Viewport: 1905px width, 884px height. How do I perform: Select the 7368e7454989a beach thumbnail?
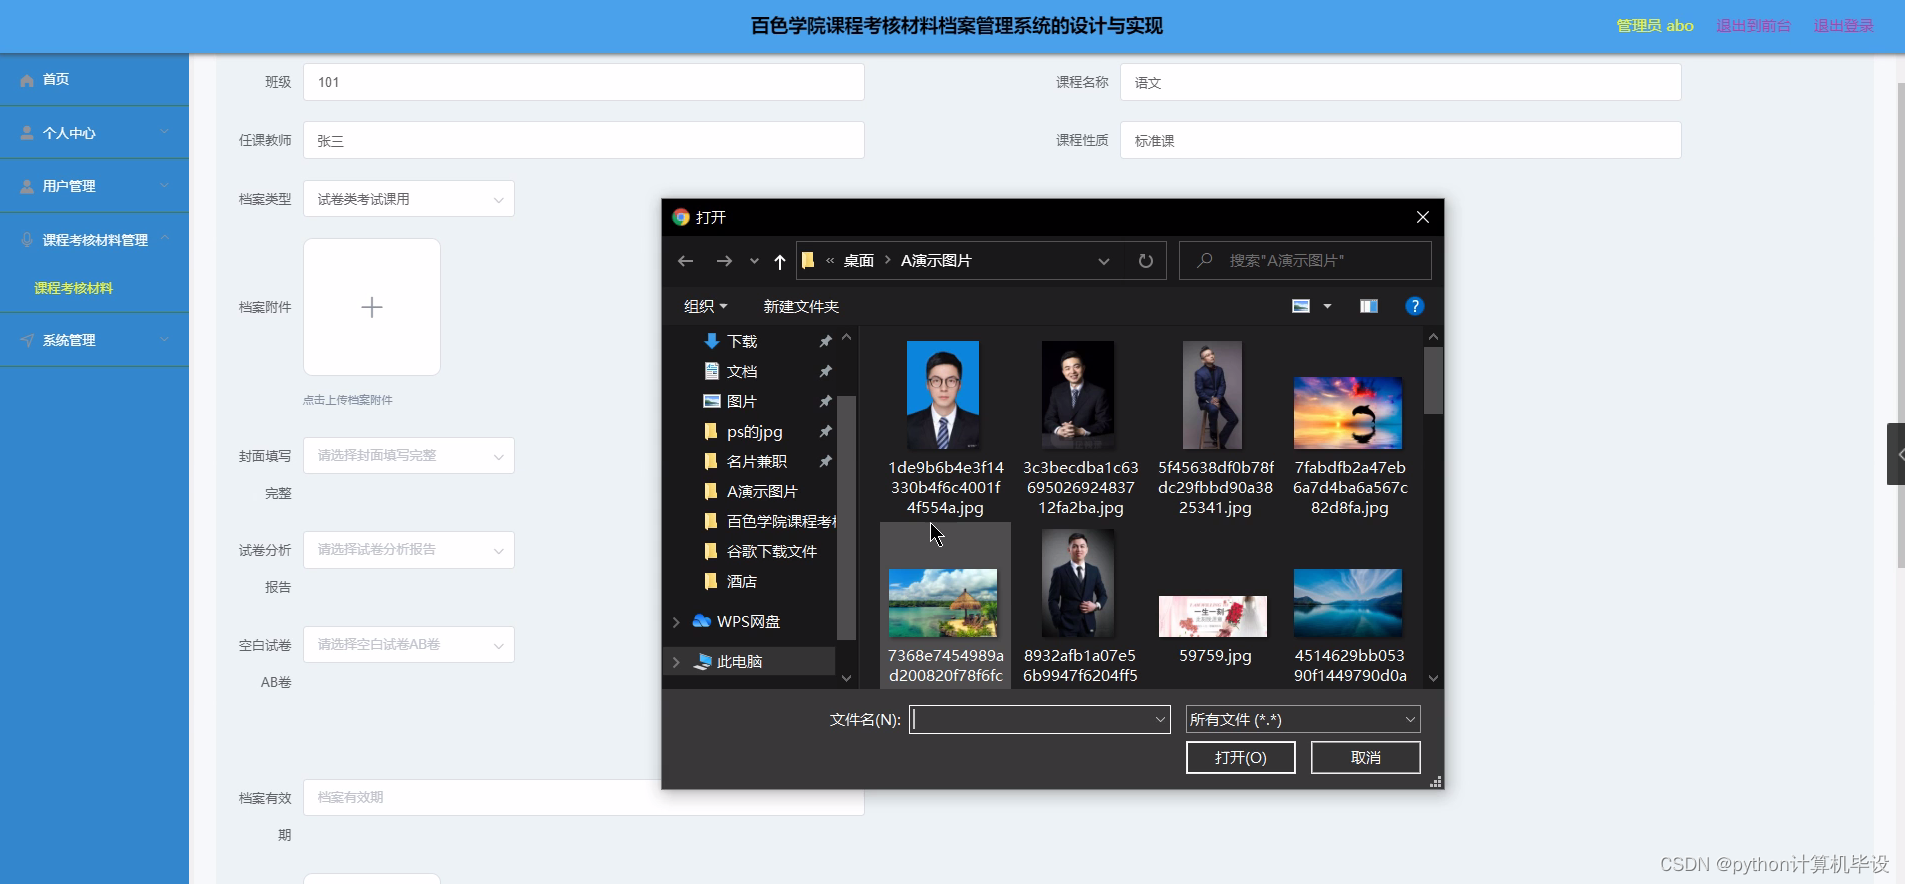pyautogui.click(x=943, y=603)
